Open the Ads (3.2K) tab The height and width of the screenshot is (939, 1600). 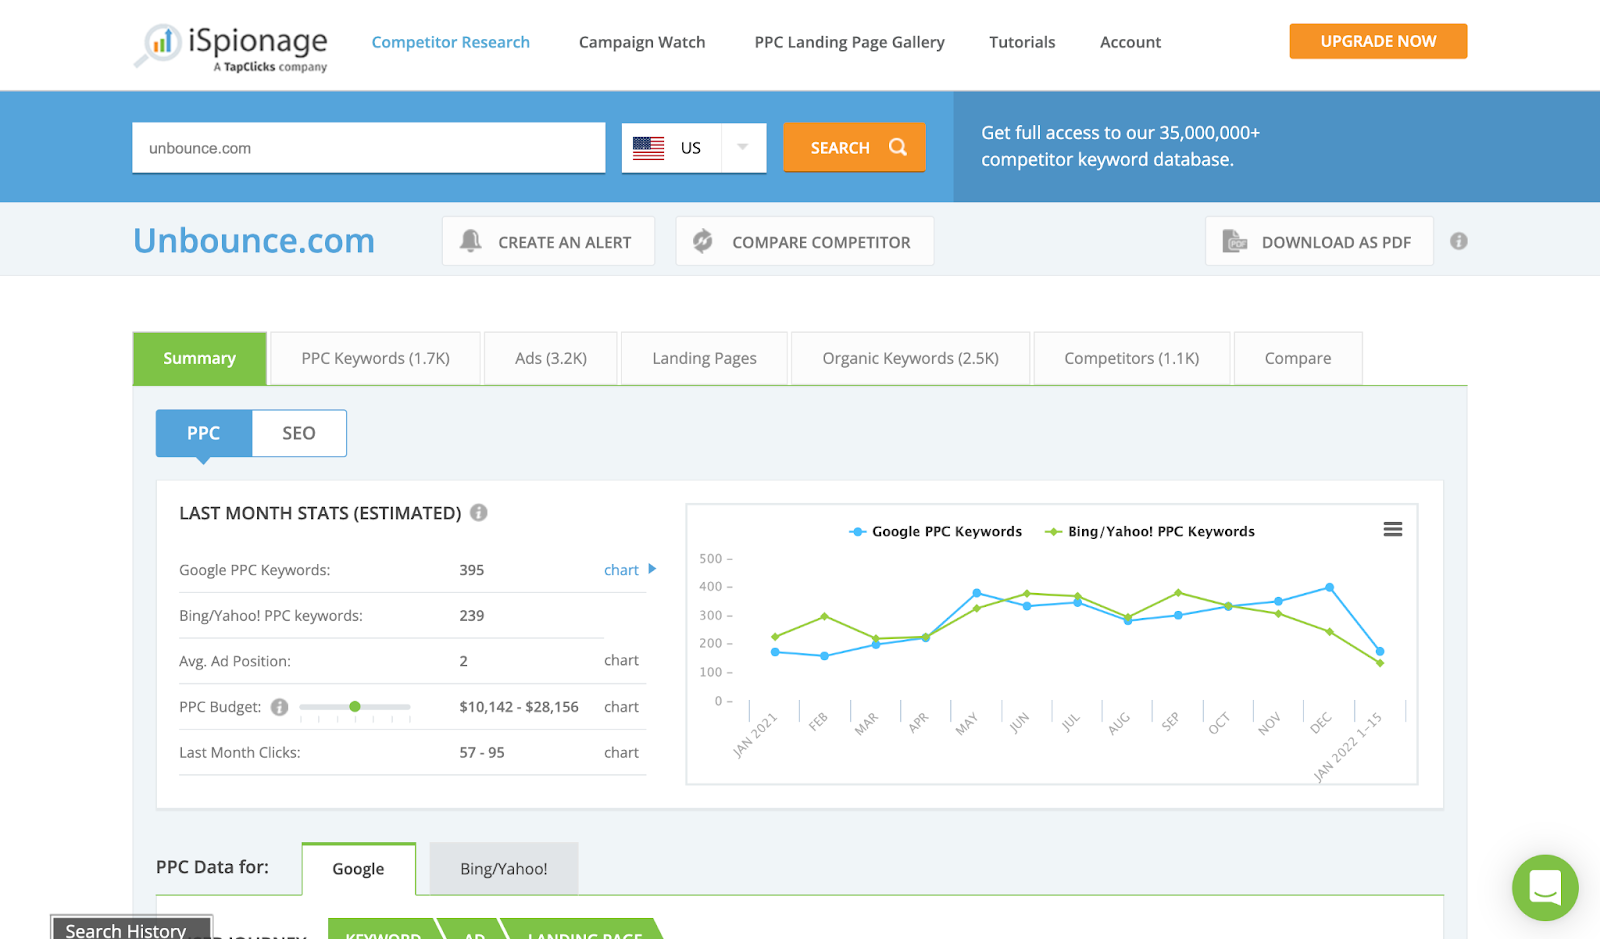(551, 358)
